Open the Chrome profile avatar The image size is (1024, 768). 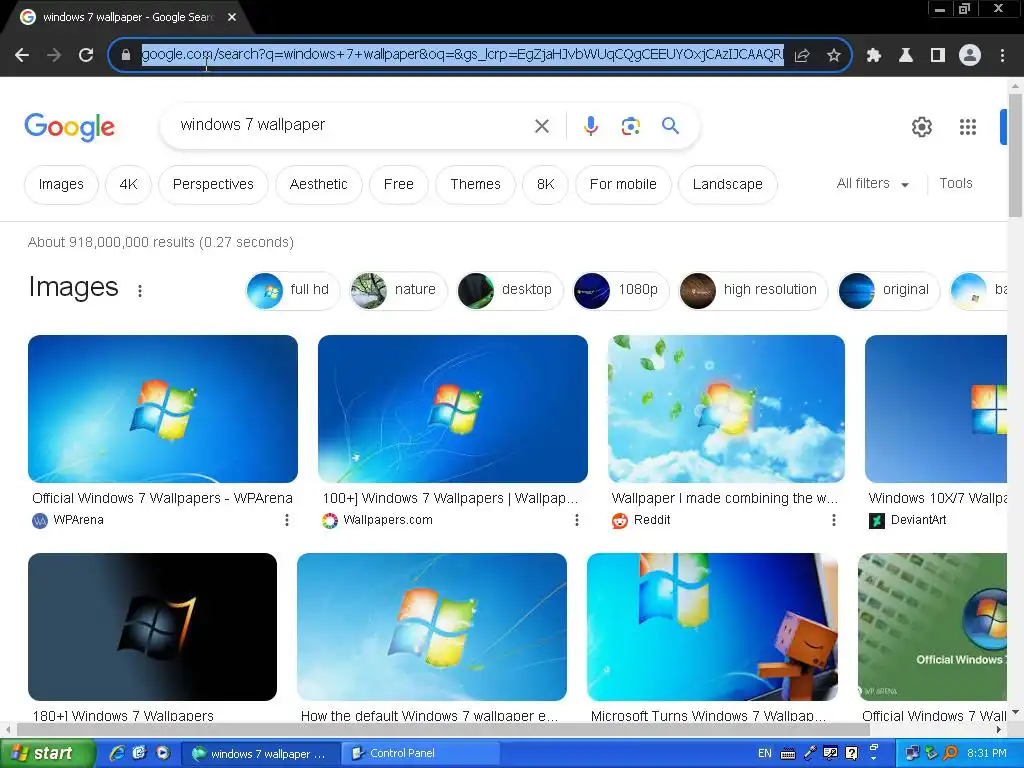pyautogui.click(x=970, y=55)
